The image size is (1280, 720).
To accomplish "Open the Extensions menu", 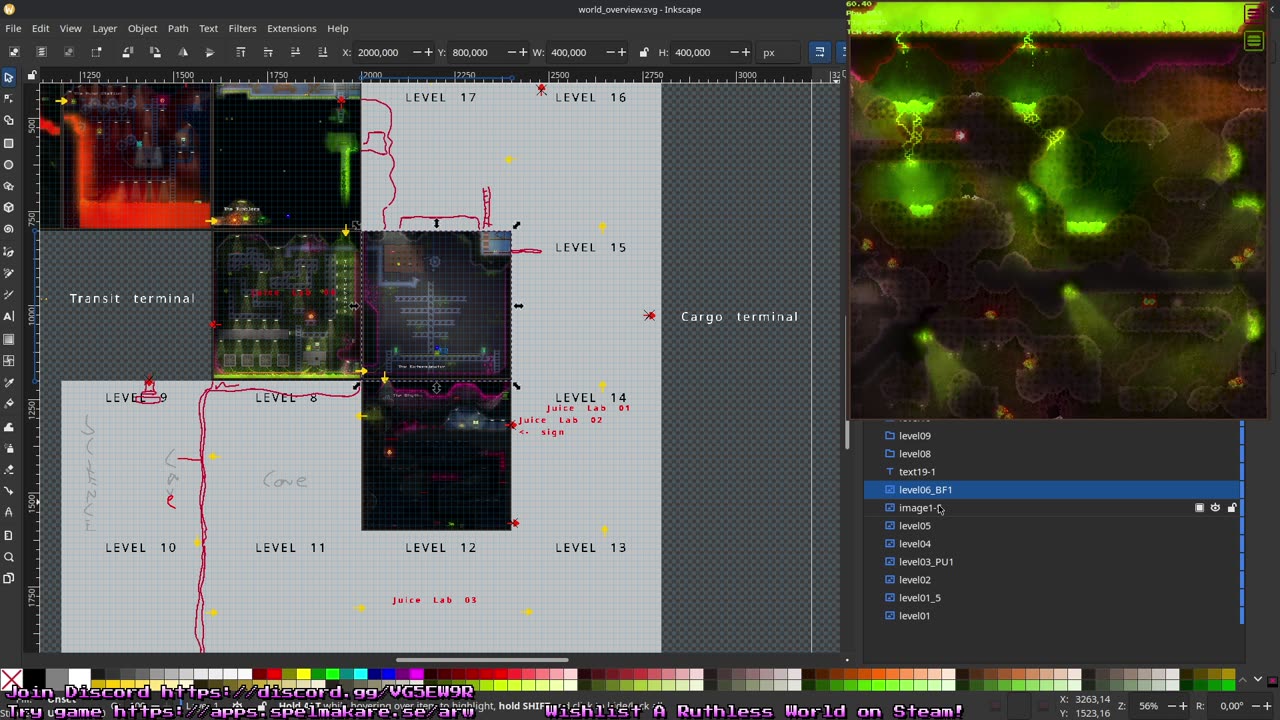I will pyautogui.click(x=291, y=28).
